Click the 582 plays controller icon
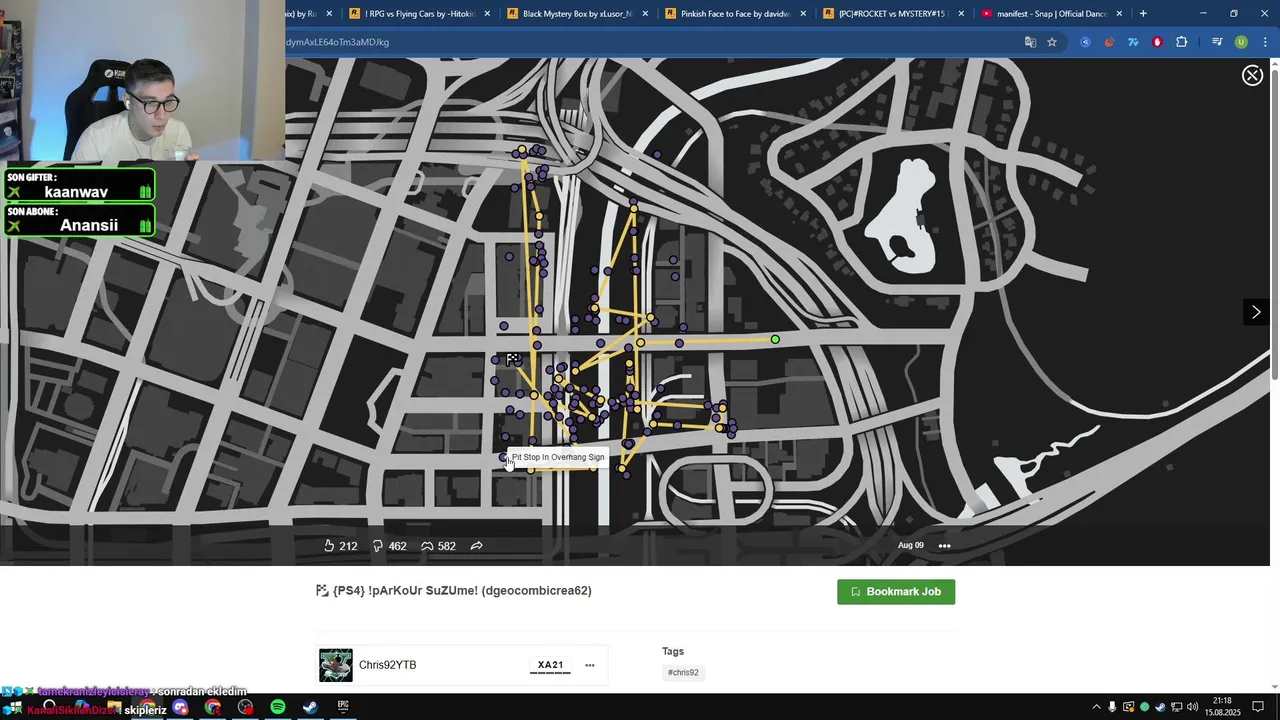This screenshot has width=1280, height=720. 427,546
